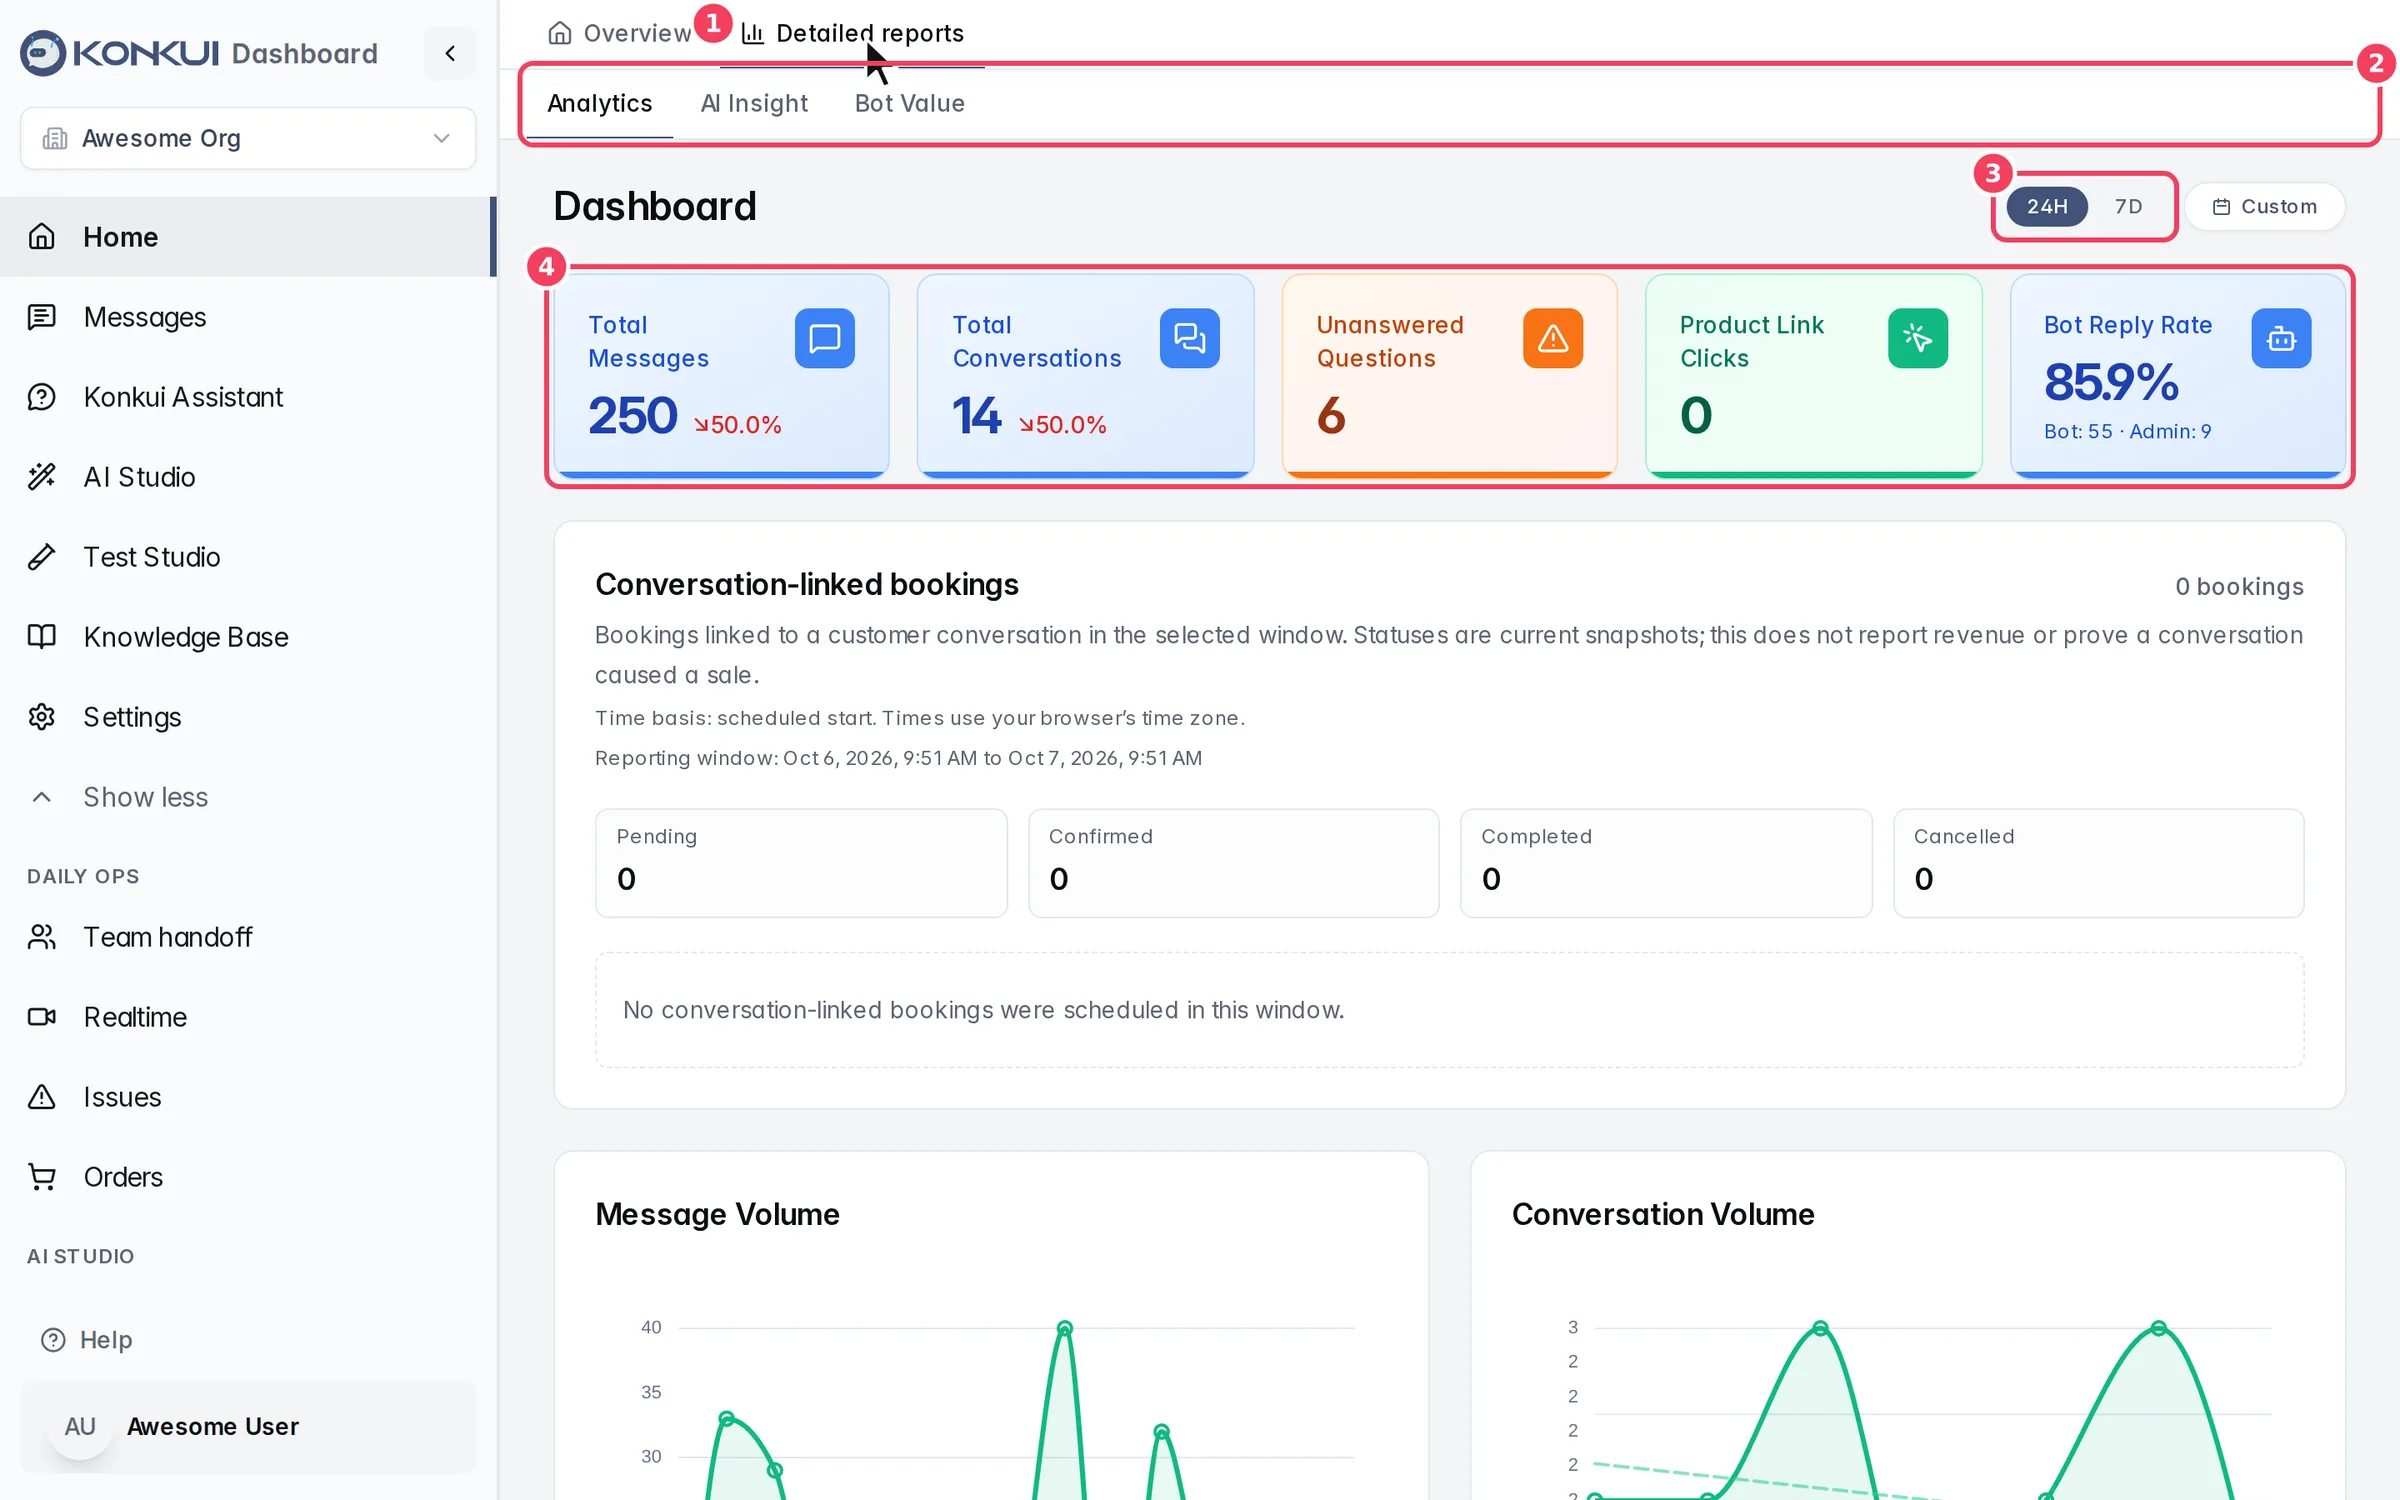Open the Awesome Org organization dropdown

pyautogui.click(x=248, y=138)
